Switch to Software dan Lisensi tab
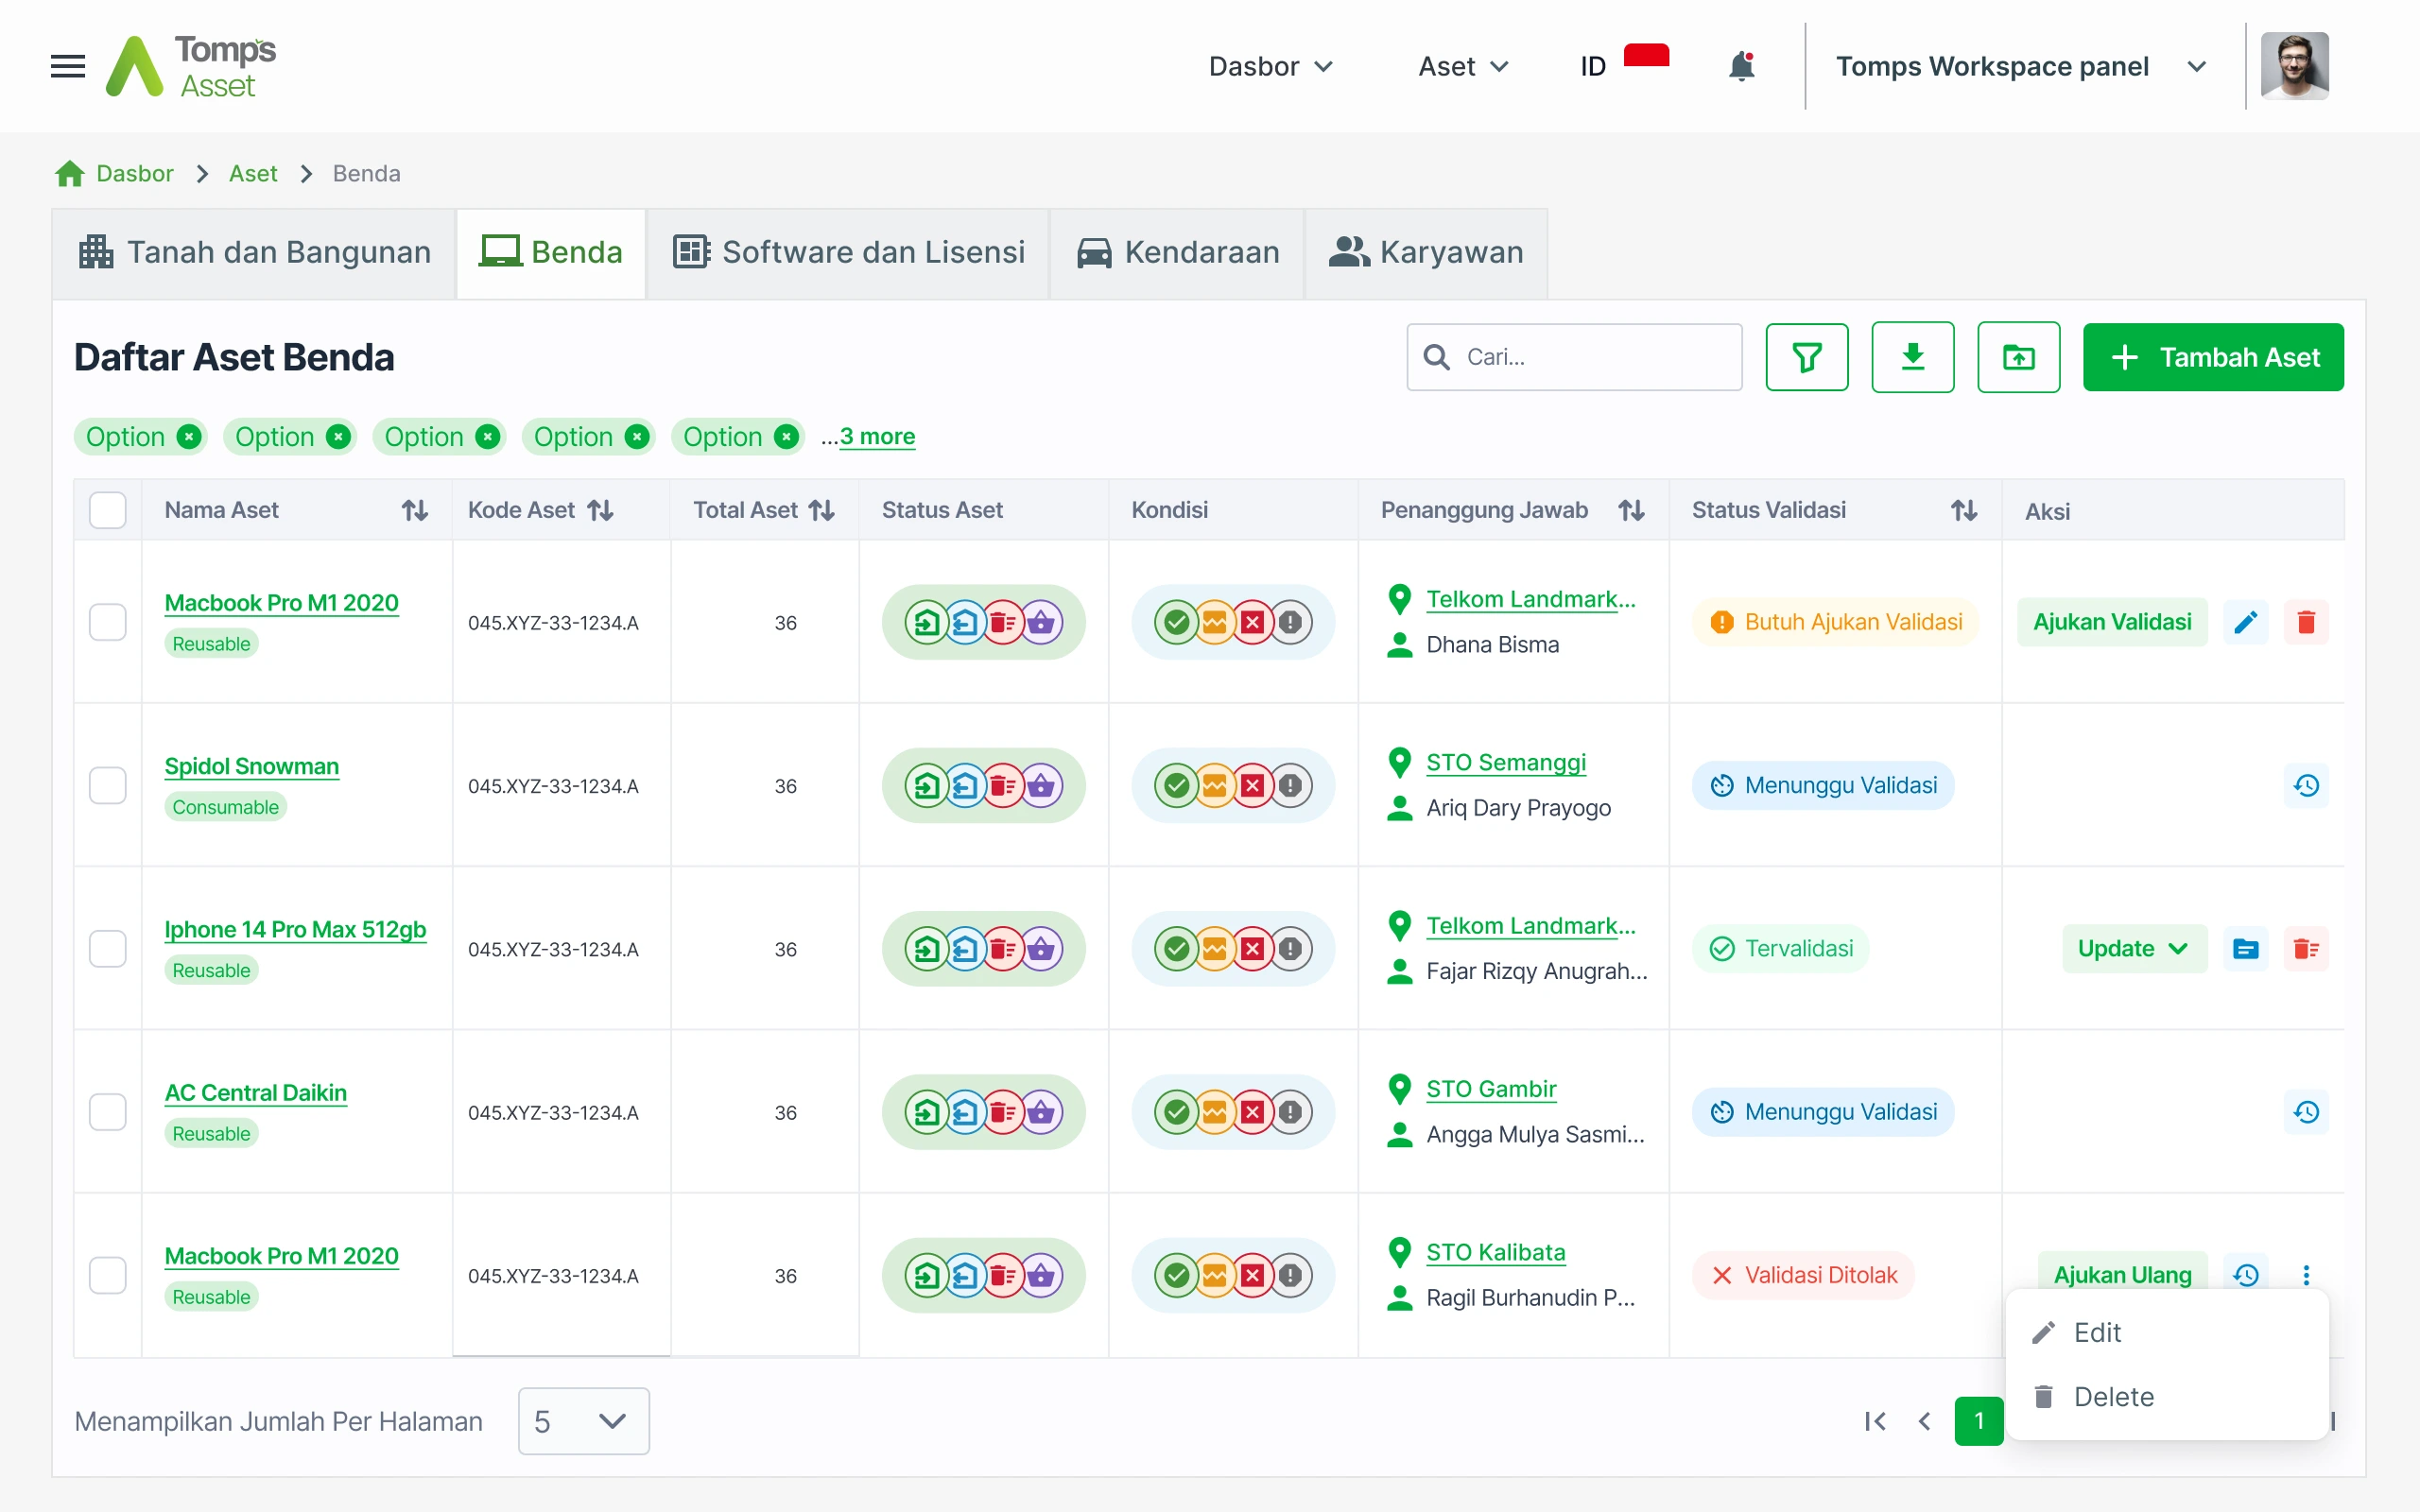2420x1512 pixels. click(x=848, y=252)
